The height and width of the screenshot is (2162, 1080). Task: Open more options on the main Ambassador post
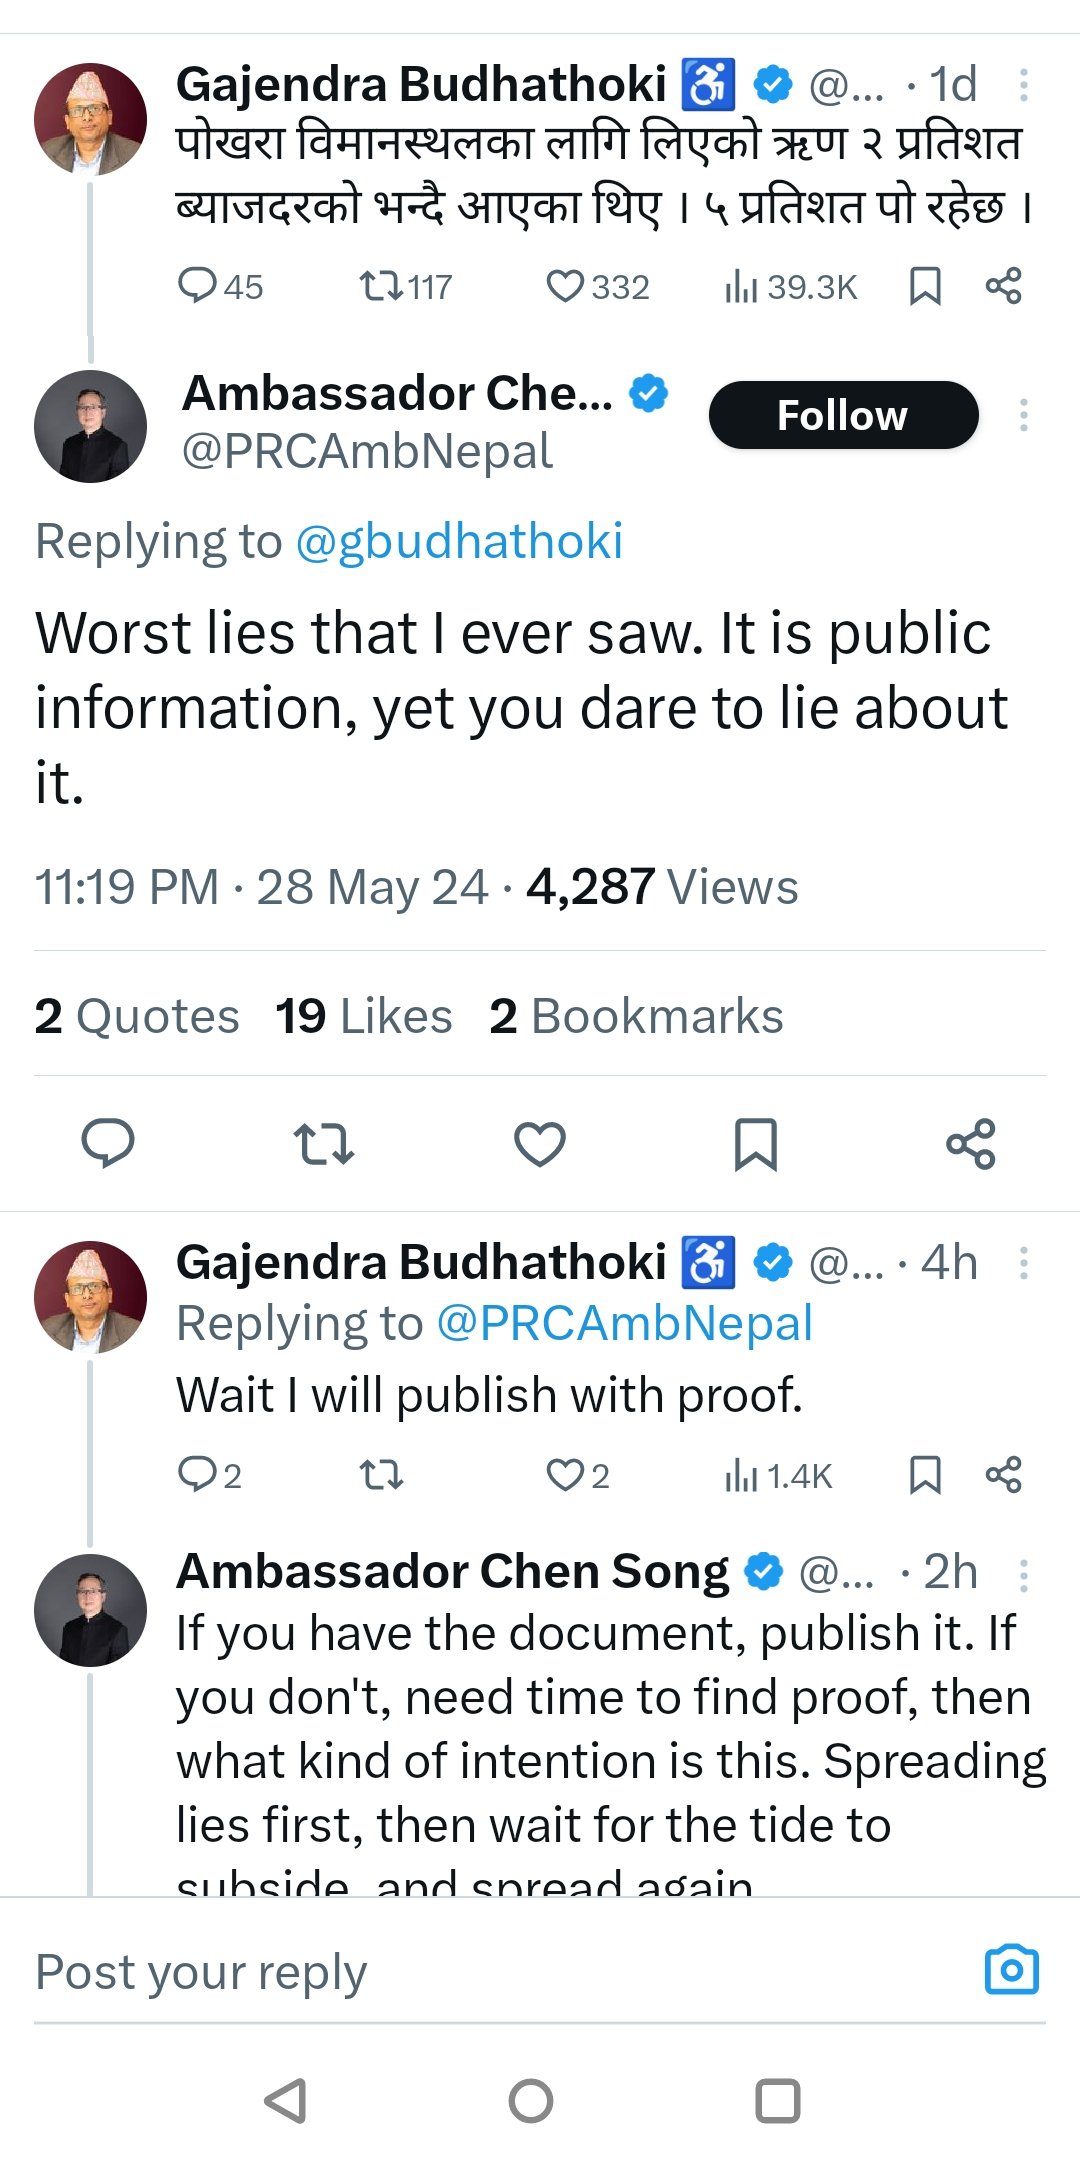tap(1023, 415)
